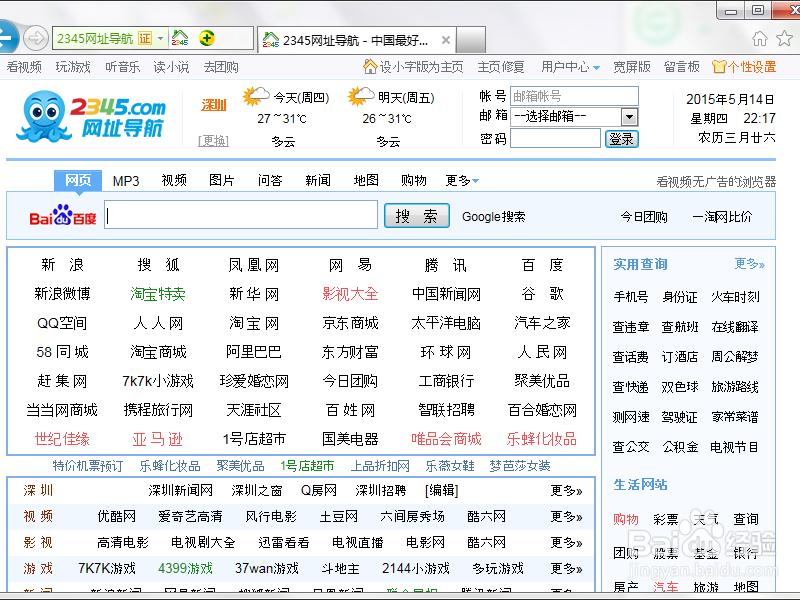800x600 pixels.
Task: Open the 爱奇艺高清 link
Action: (190, 517)
